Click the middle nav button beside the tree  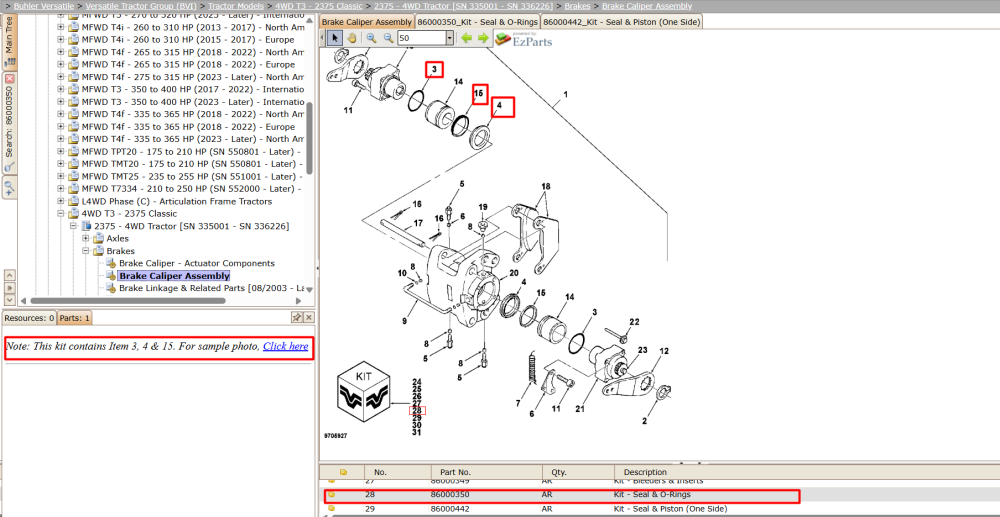coord(10,288)
